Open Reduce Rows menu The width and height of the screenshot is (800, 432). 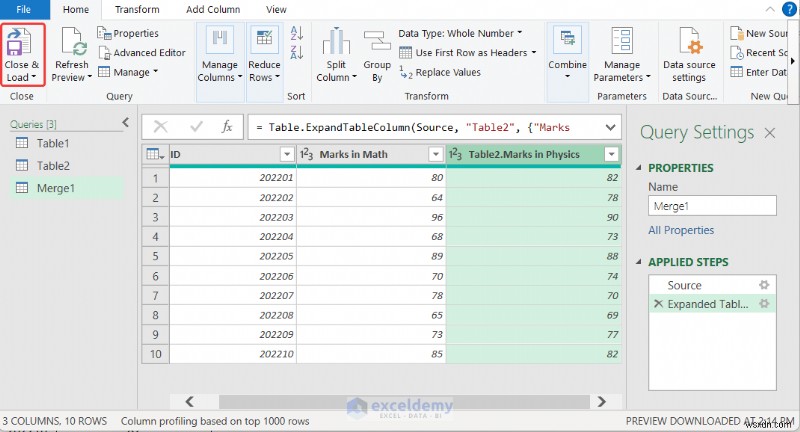pyautogui.click(x=264, y=55)
